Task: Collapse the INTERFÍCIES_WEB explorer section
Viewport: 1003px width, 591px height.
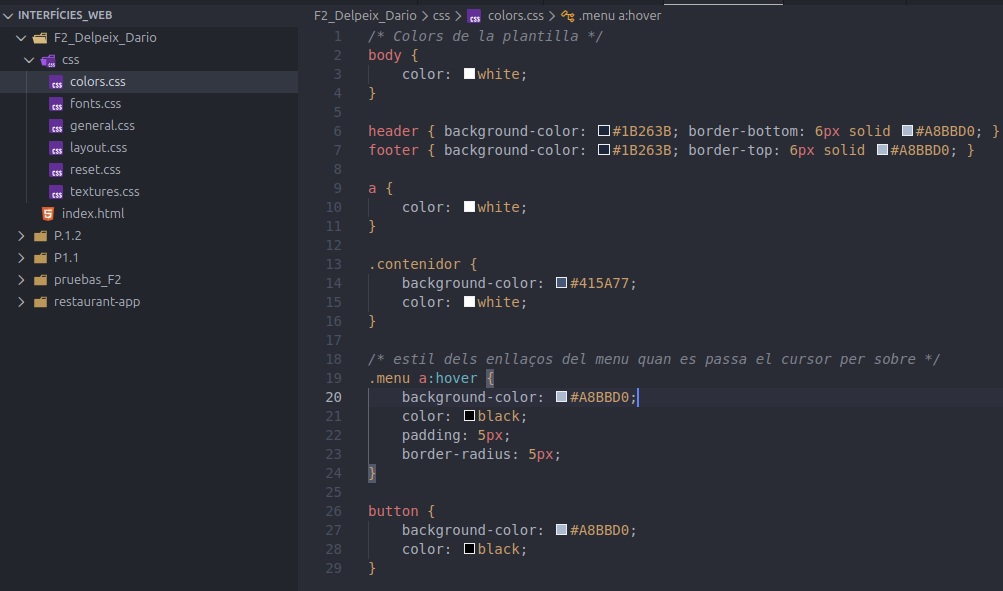Action: (x=9, y=16)
